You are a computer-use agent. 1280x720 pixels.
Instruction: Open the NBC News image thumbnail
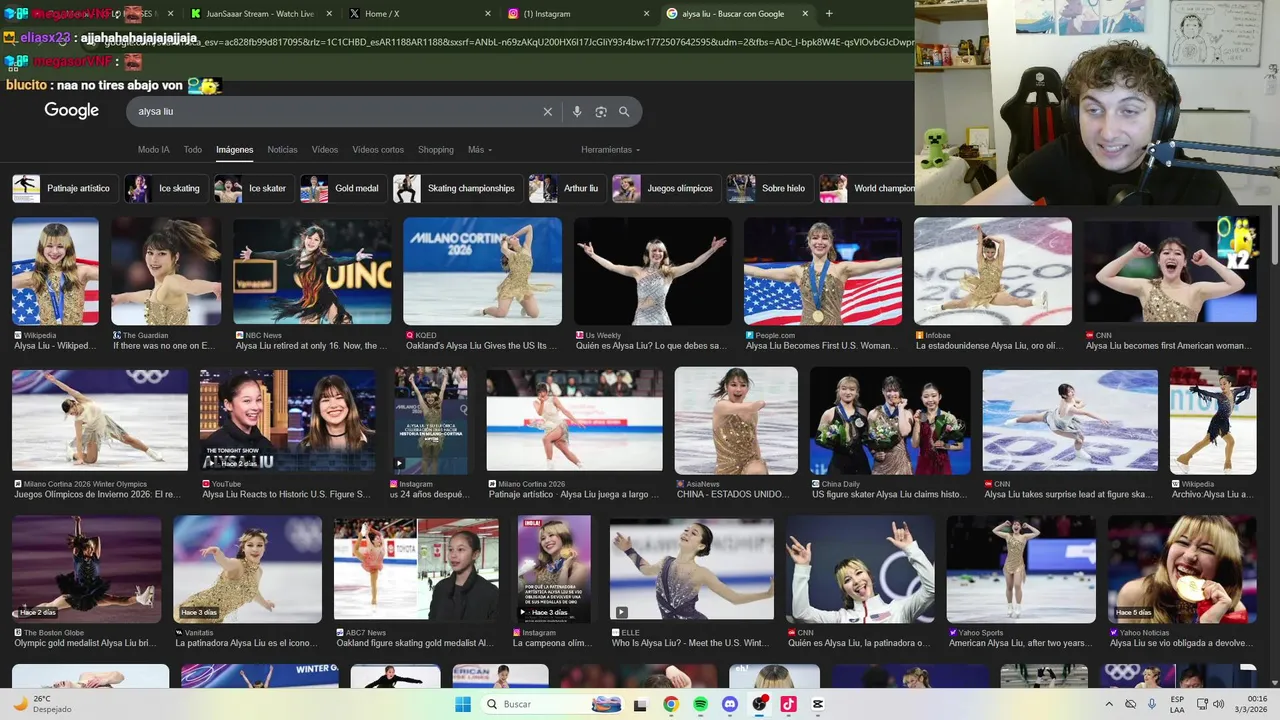pos(312,271)
